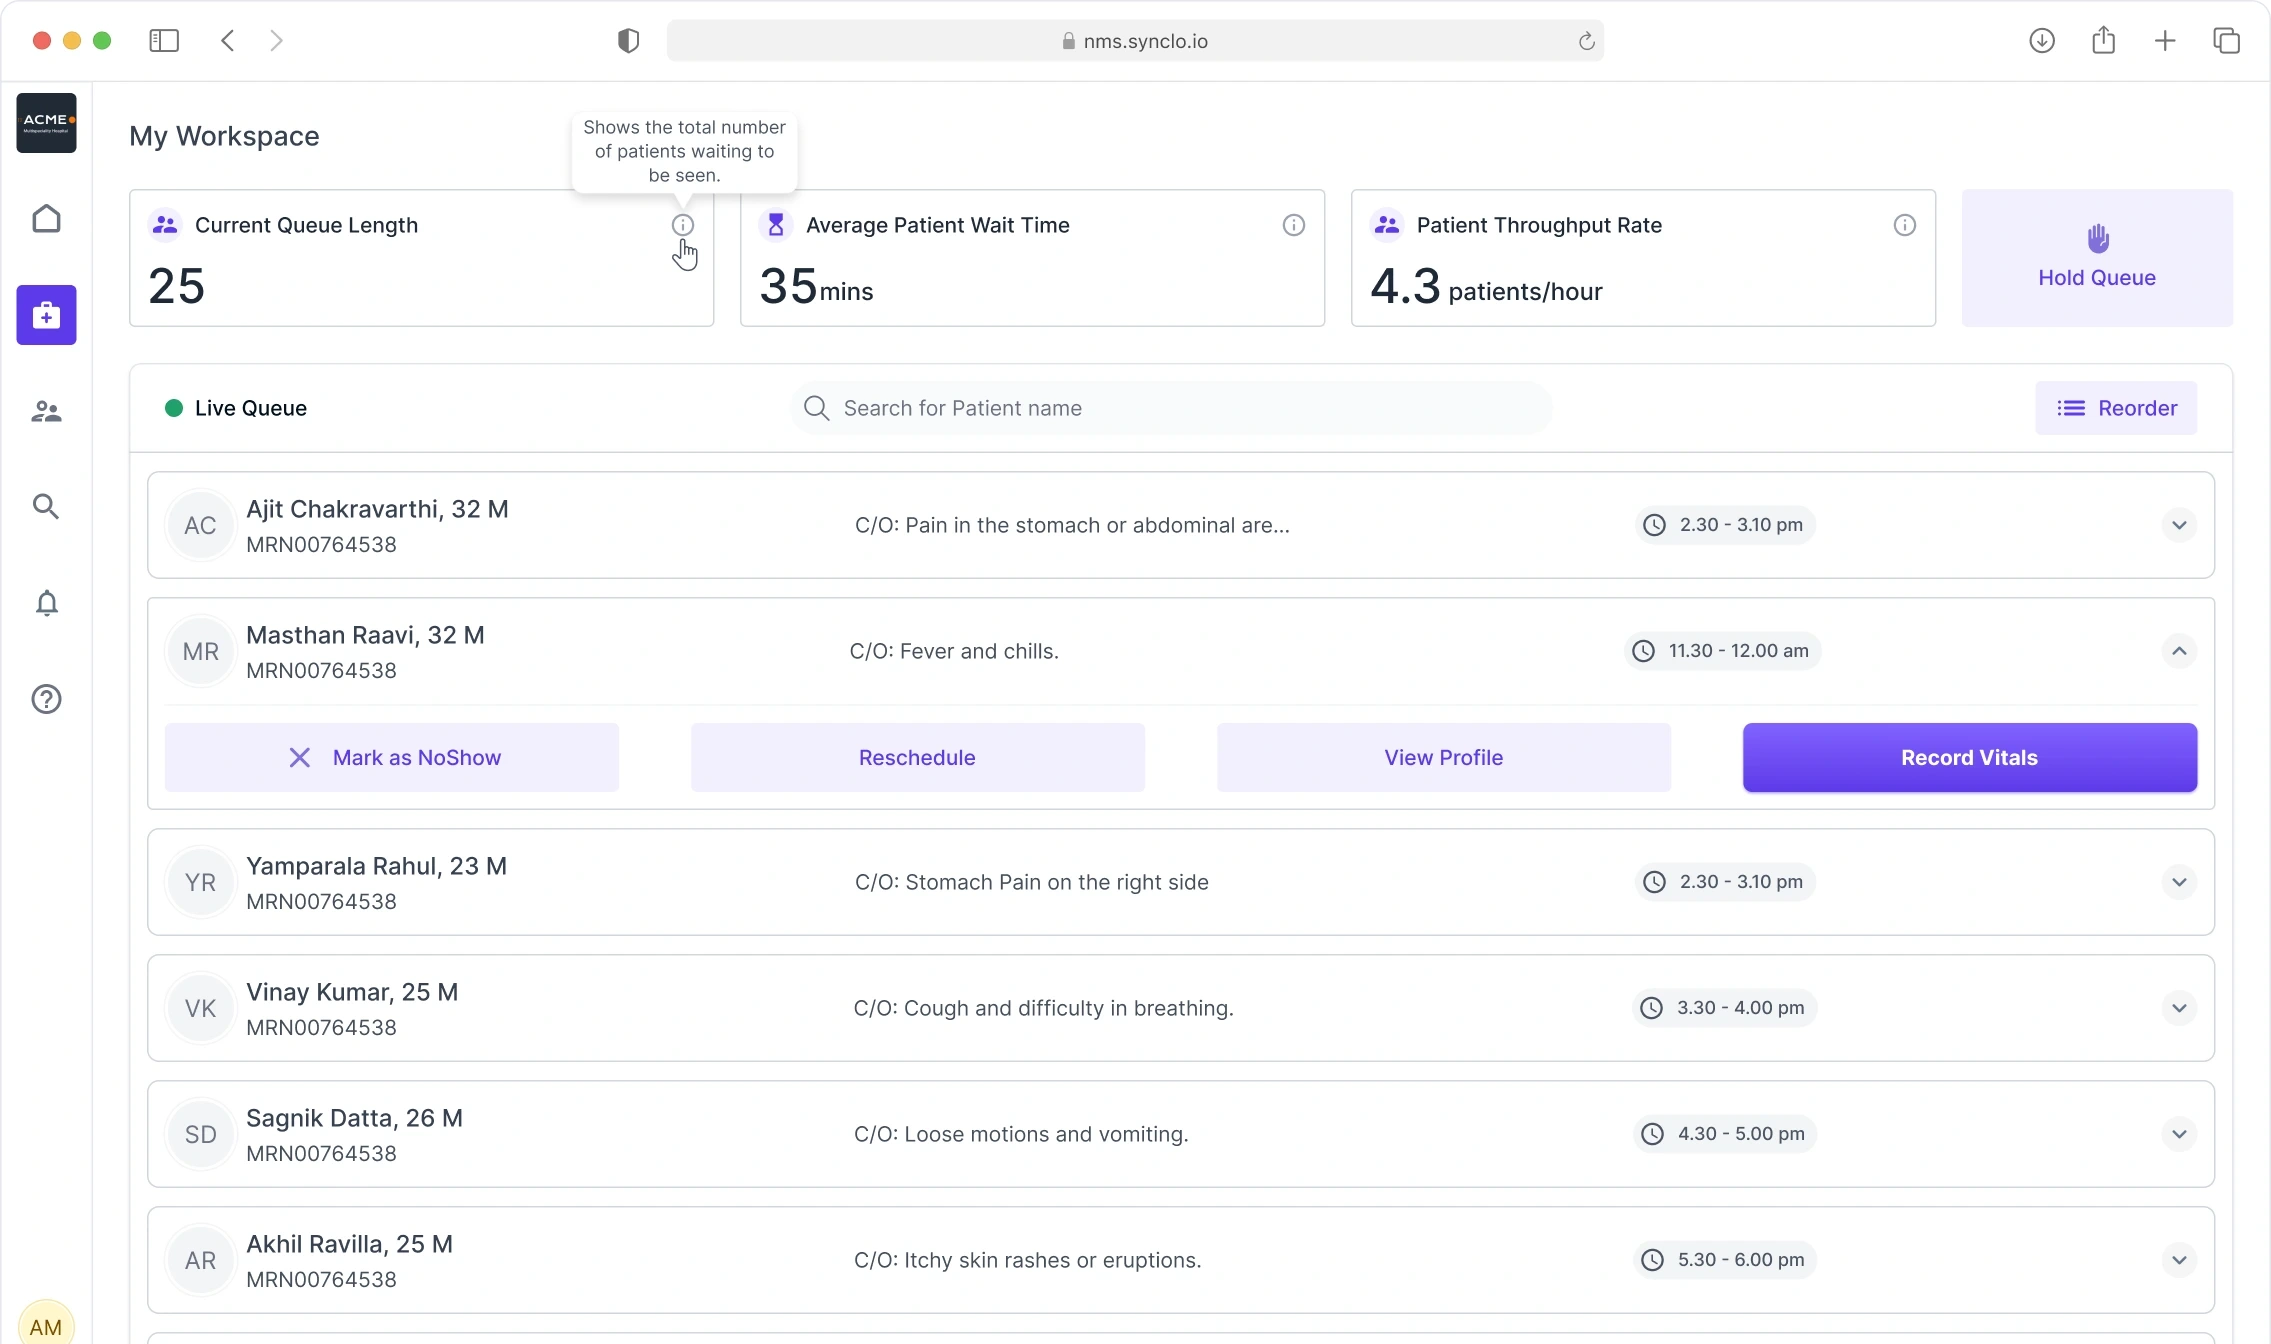Image resolution: width=2271 pixels, height=1344 pixels.
Task: Click the Hold Queue button
Action: (2097, 258)
